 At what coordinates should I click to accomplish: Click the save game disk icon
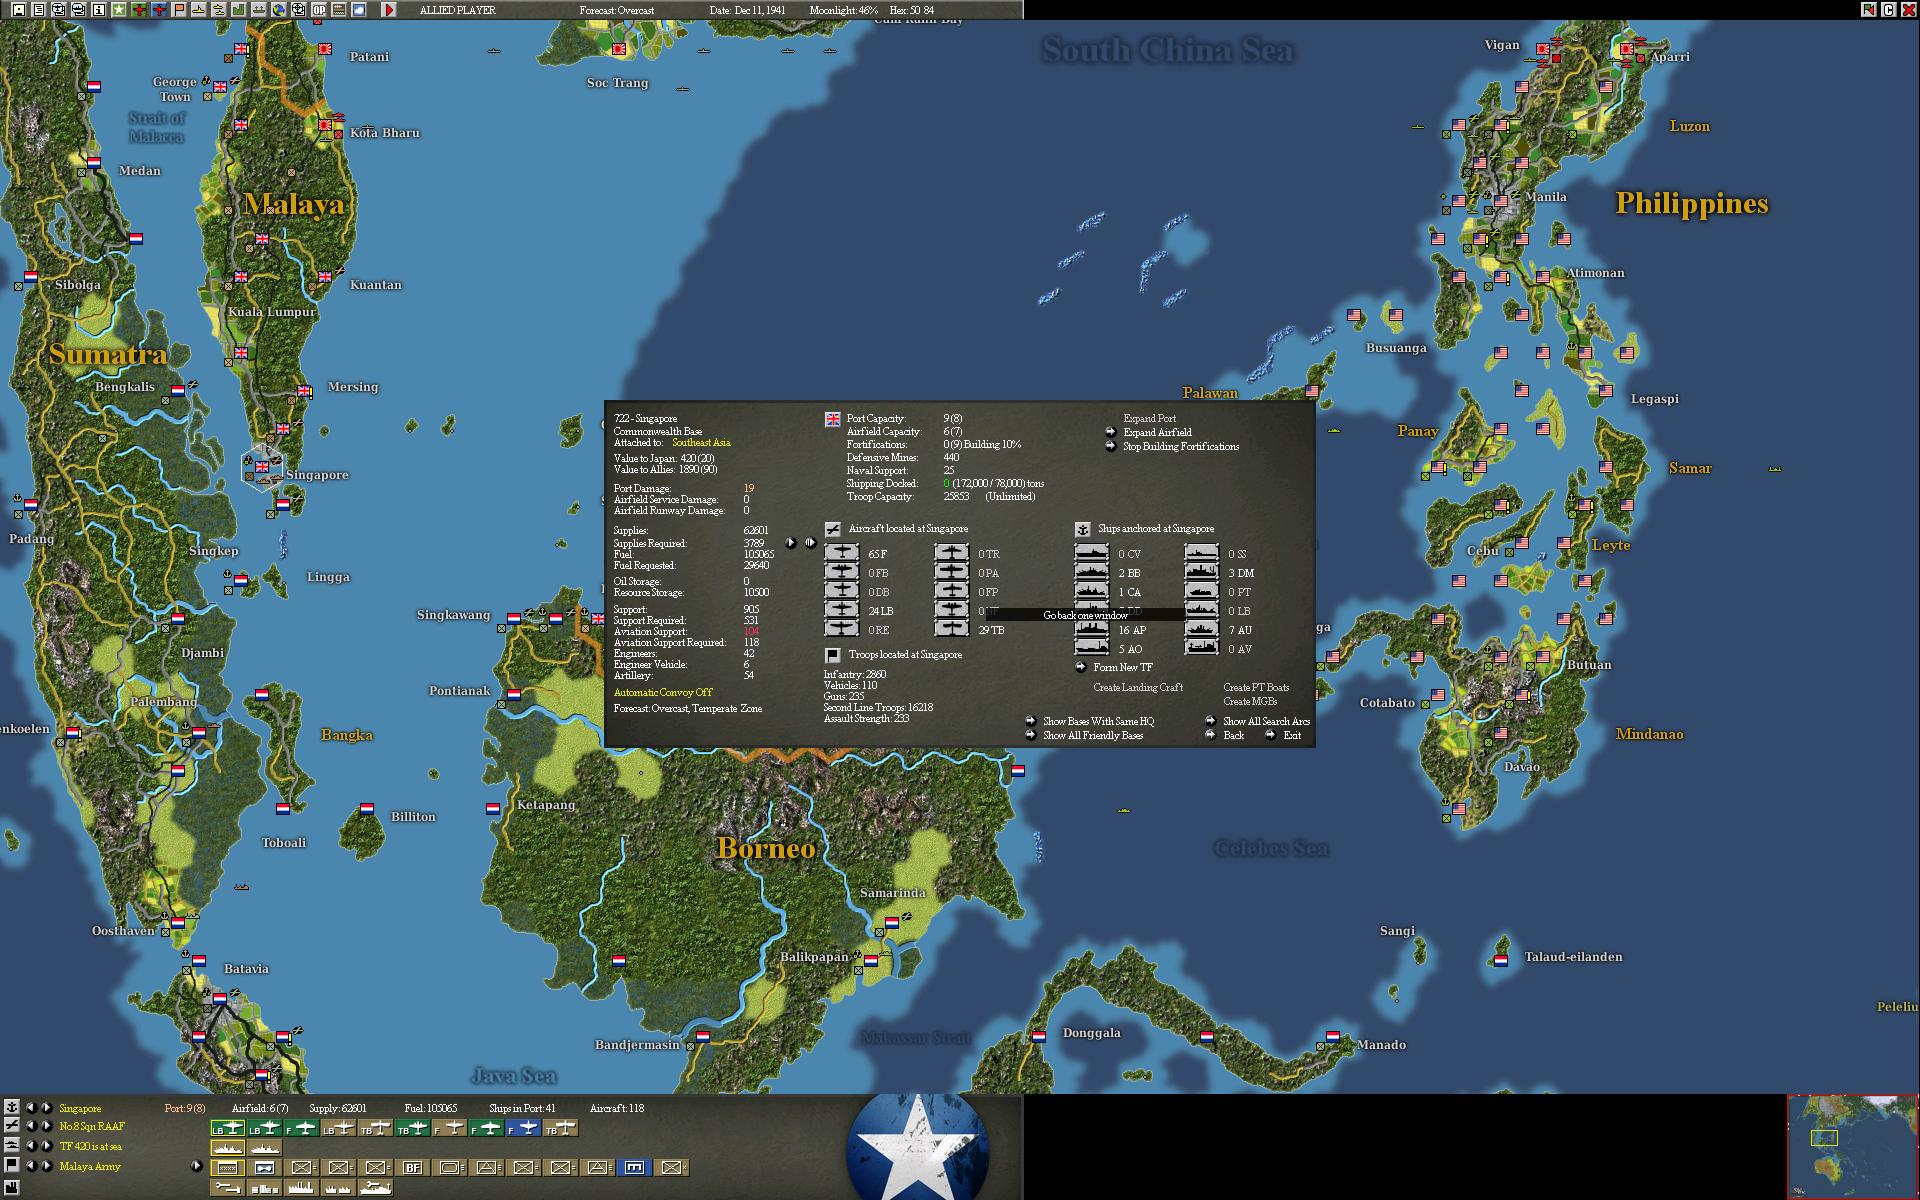[x=19, y=10]
